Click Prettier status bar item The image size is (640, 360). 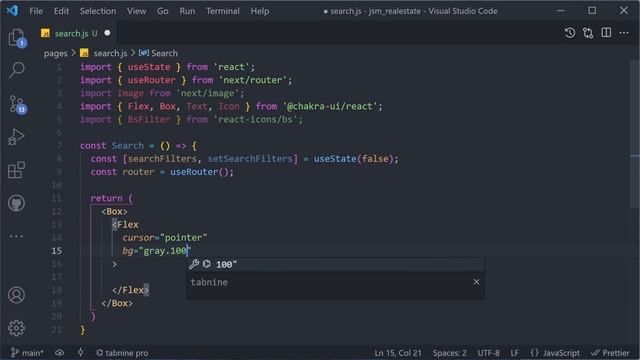tap(611, 353)
